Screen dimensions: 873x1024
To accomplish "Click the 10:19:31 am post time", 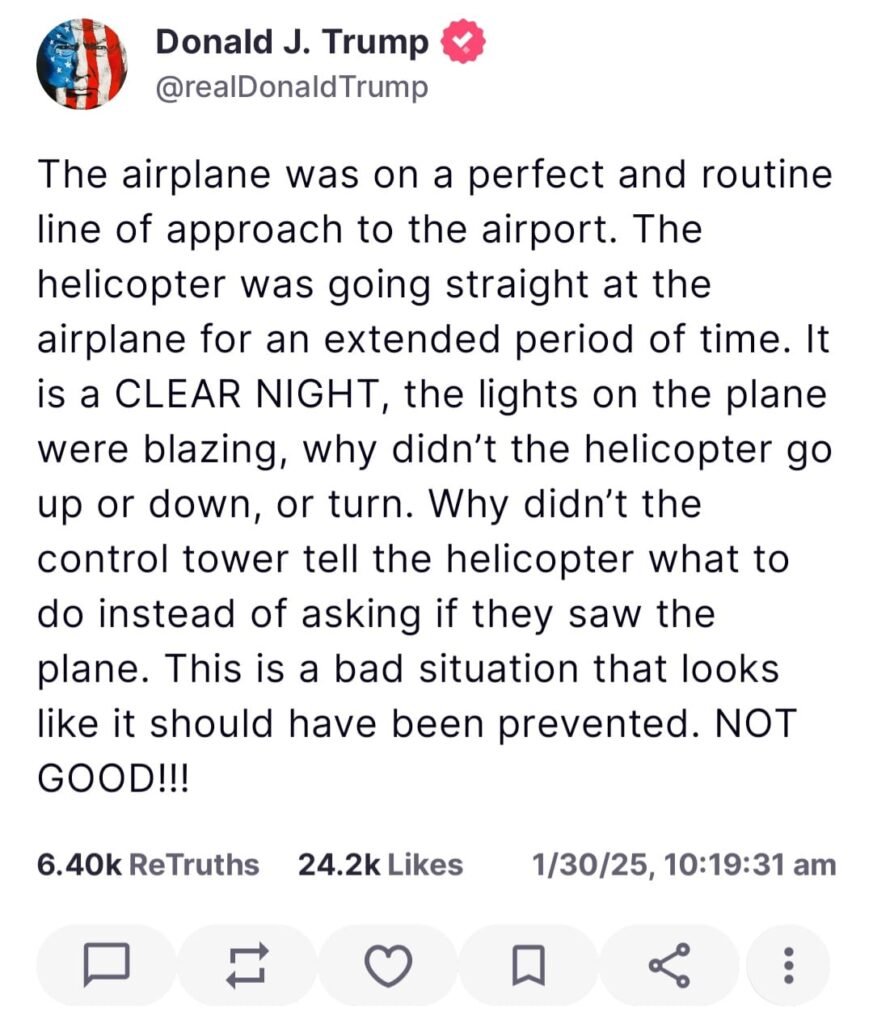I will (750, 864).
